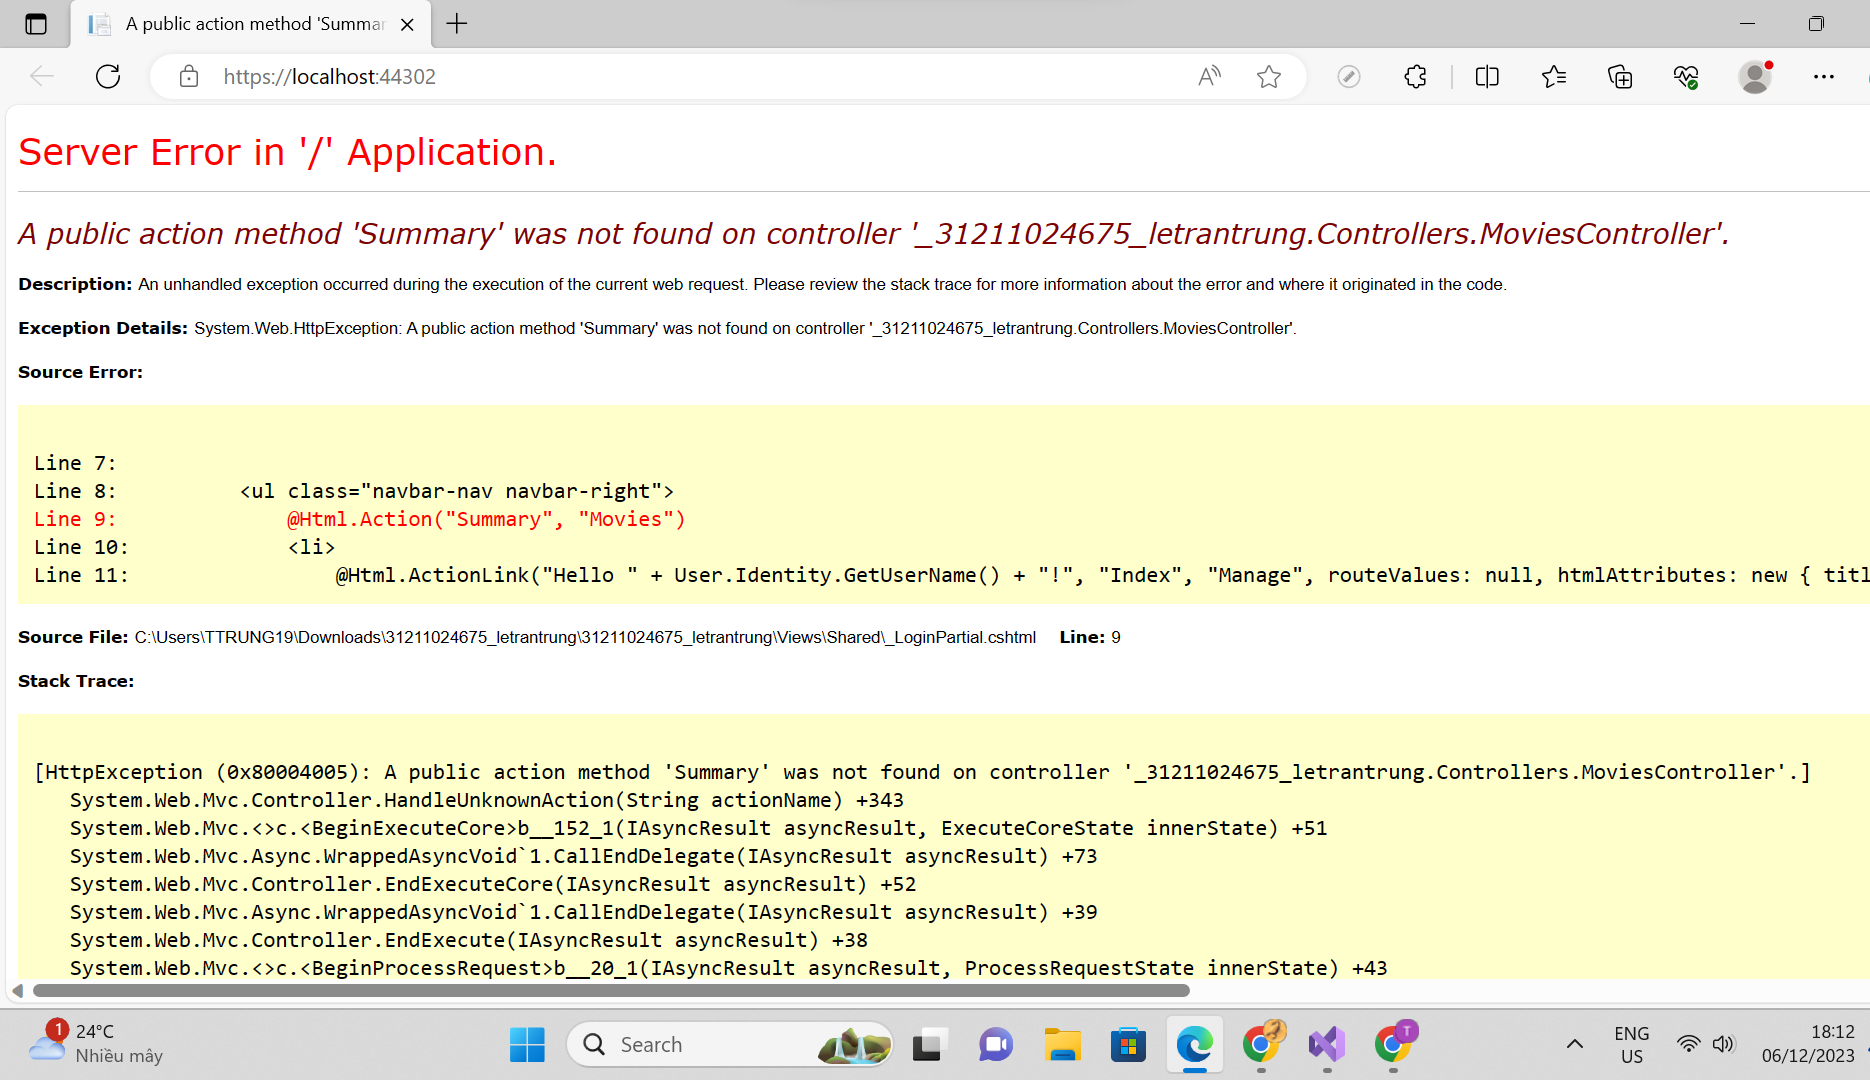Open Tab actions menu

point(36,24)
